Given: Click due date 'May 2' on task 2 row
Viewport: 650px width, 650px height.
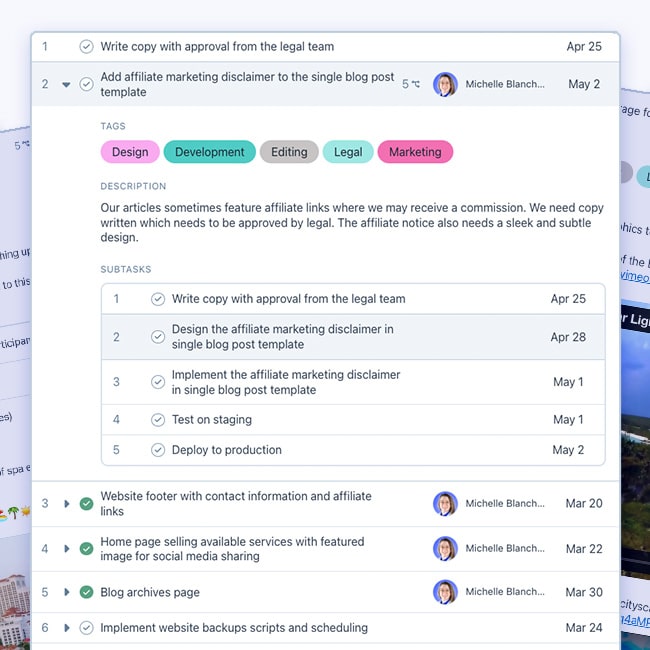Looking at the screenshot, I should pos(584,84).
